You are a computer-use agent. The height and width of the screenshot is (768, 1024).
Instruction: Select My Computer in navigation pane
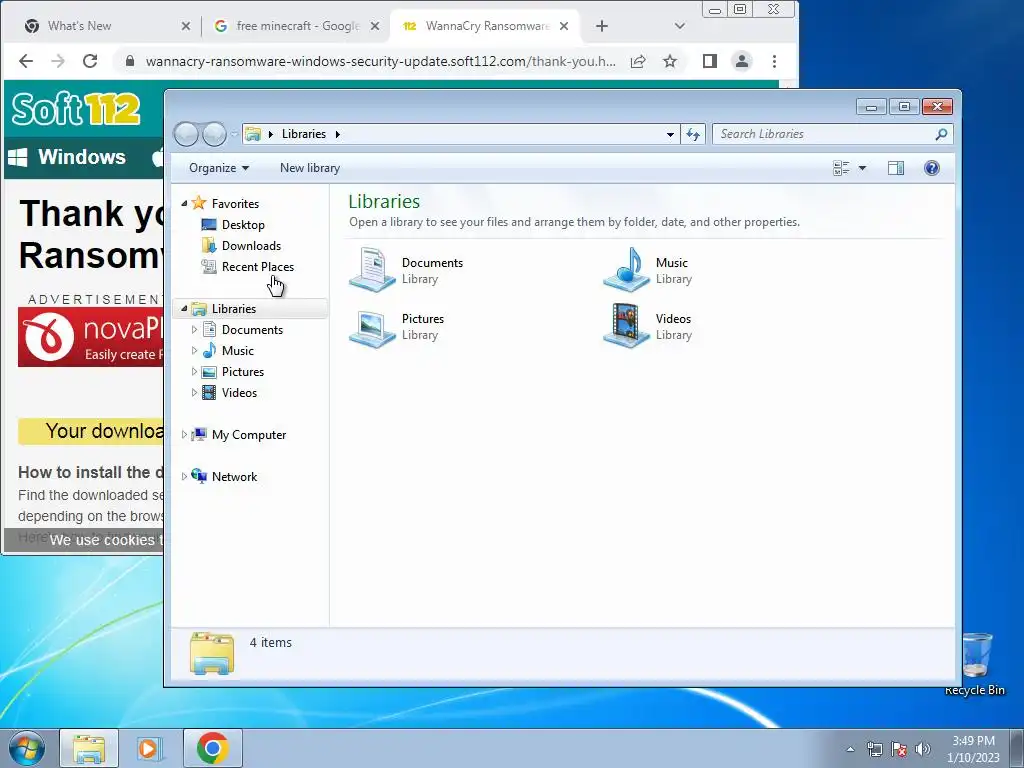pos(248,435)
